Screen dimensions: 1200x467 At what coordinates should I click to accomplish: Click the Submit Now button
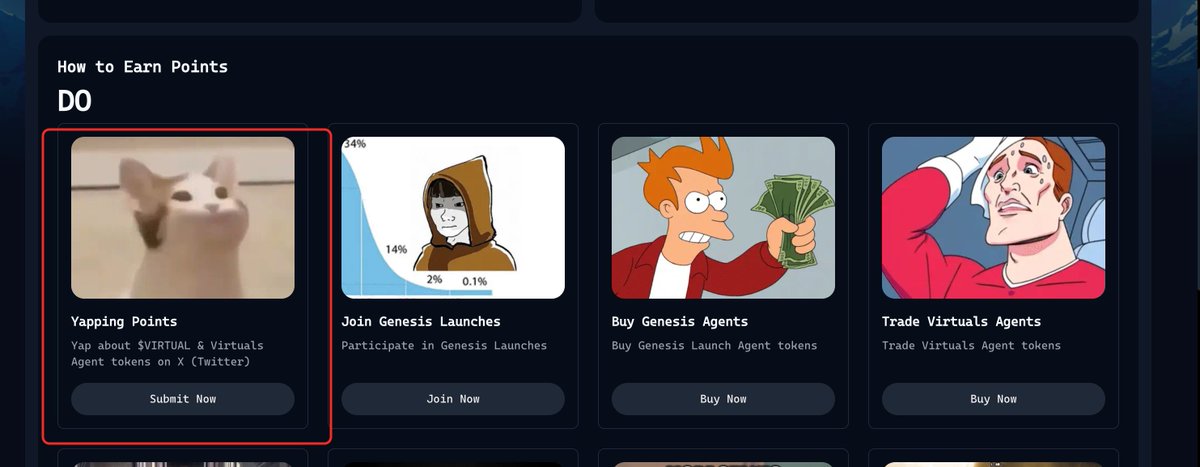(183, 399)
